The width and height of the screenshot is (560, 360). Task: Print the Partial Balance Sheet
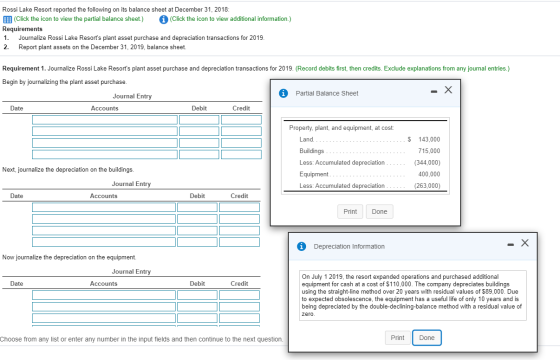(350, 211)
